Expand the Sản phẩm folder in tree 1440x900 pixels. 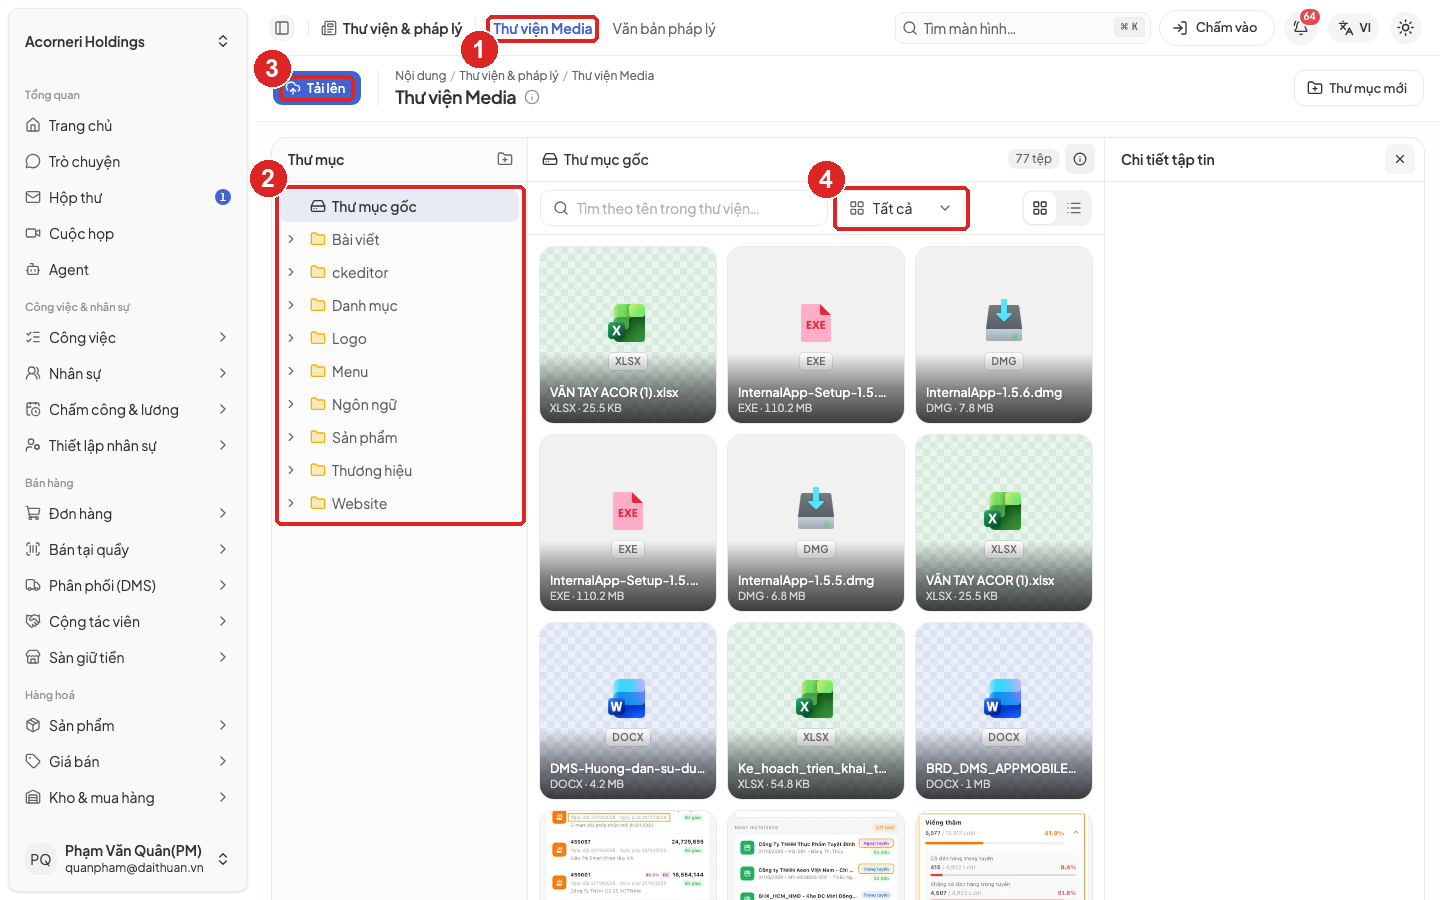(x=291, y=437)
